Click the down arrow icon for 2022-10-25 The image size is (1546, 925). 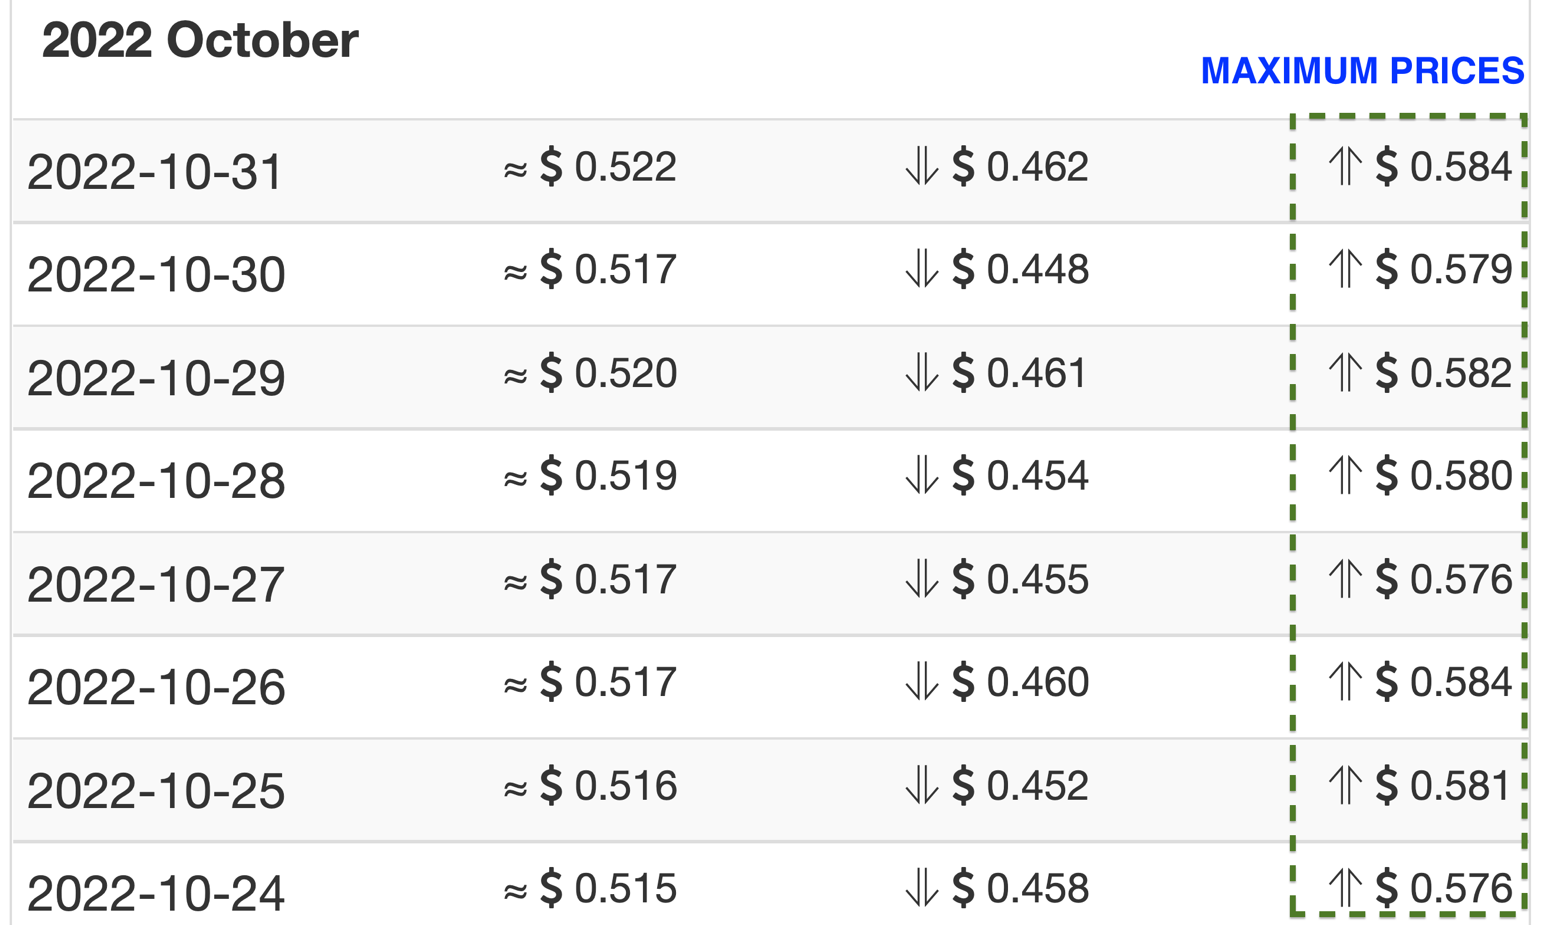(x=921, y=785)
